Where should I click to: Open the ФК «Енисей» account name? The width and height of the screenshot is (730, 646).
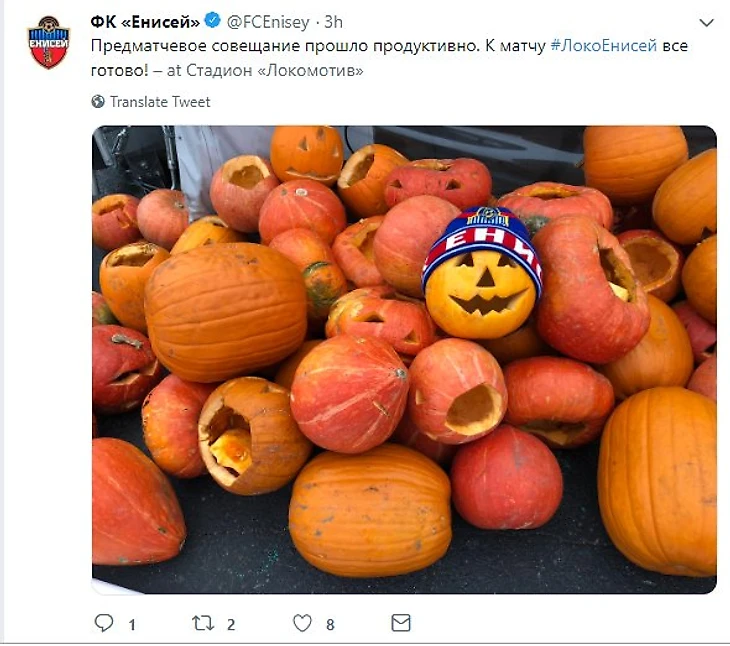pyautogui.click(x=145, y=21)
